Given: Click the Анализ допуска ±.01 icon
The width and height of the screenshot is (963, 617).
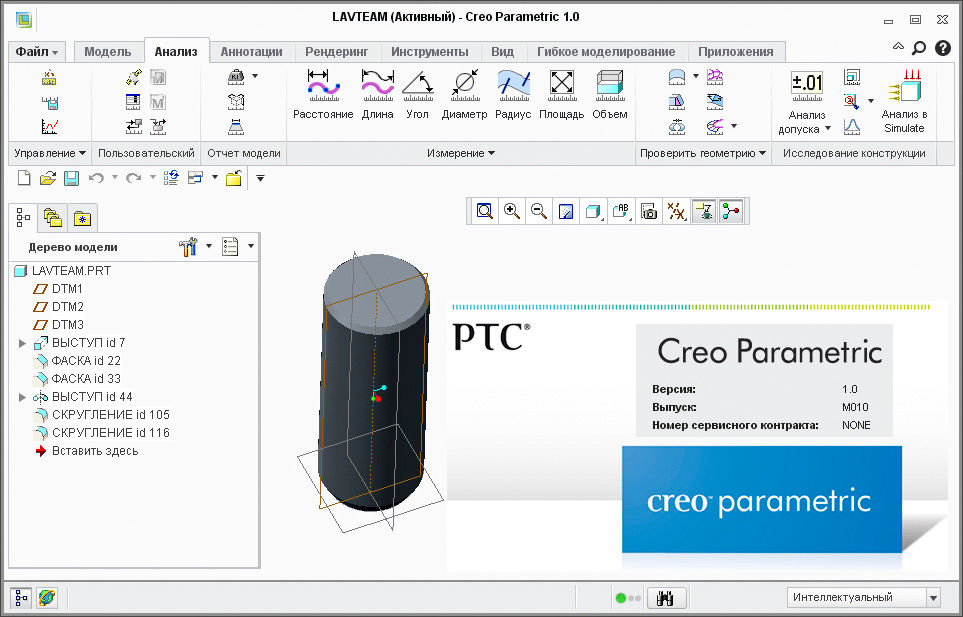Looking at the screenshot, I should point(807,87).
